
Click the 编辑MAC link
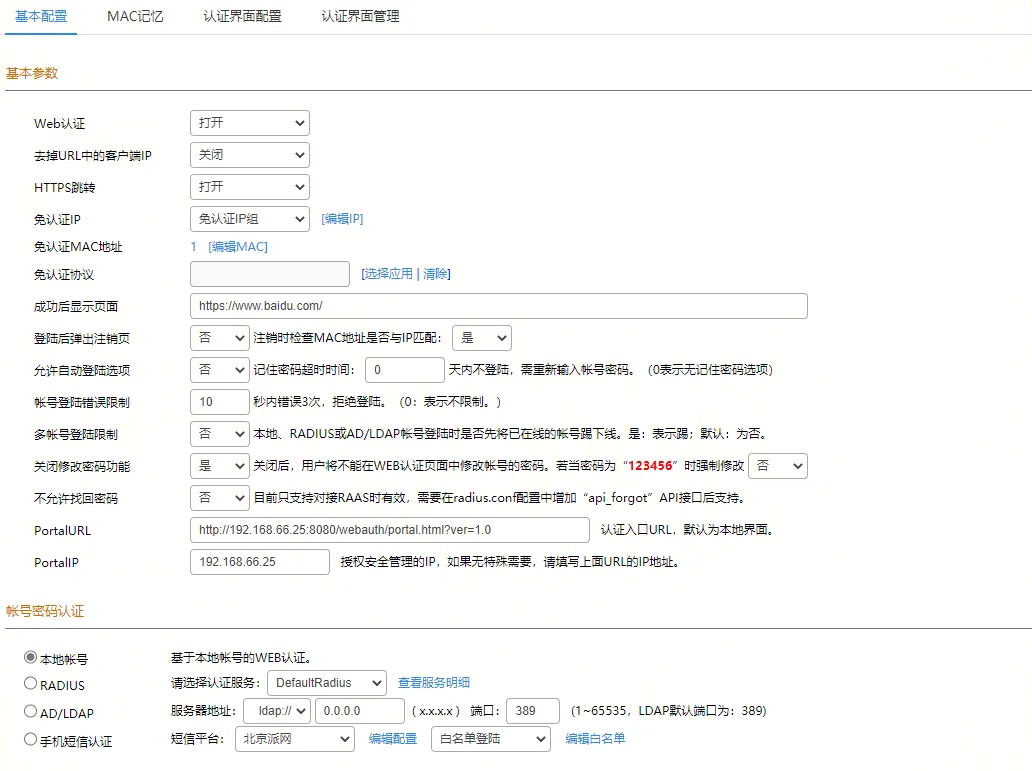coord(238,247)
